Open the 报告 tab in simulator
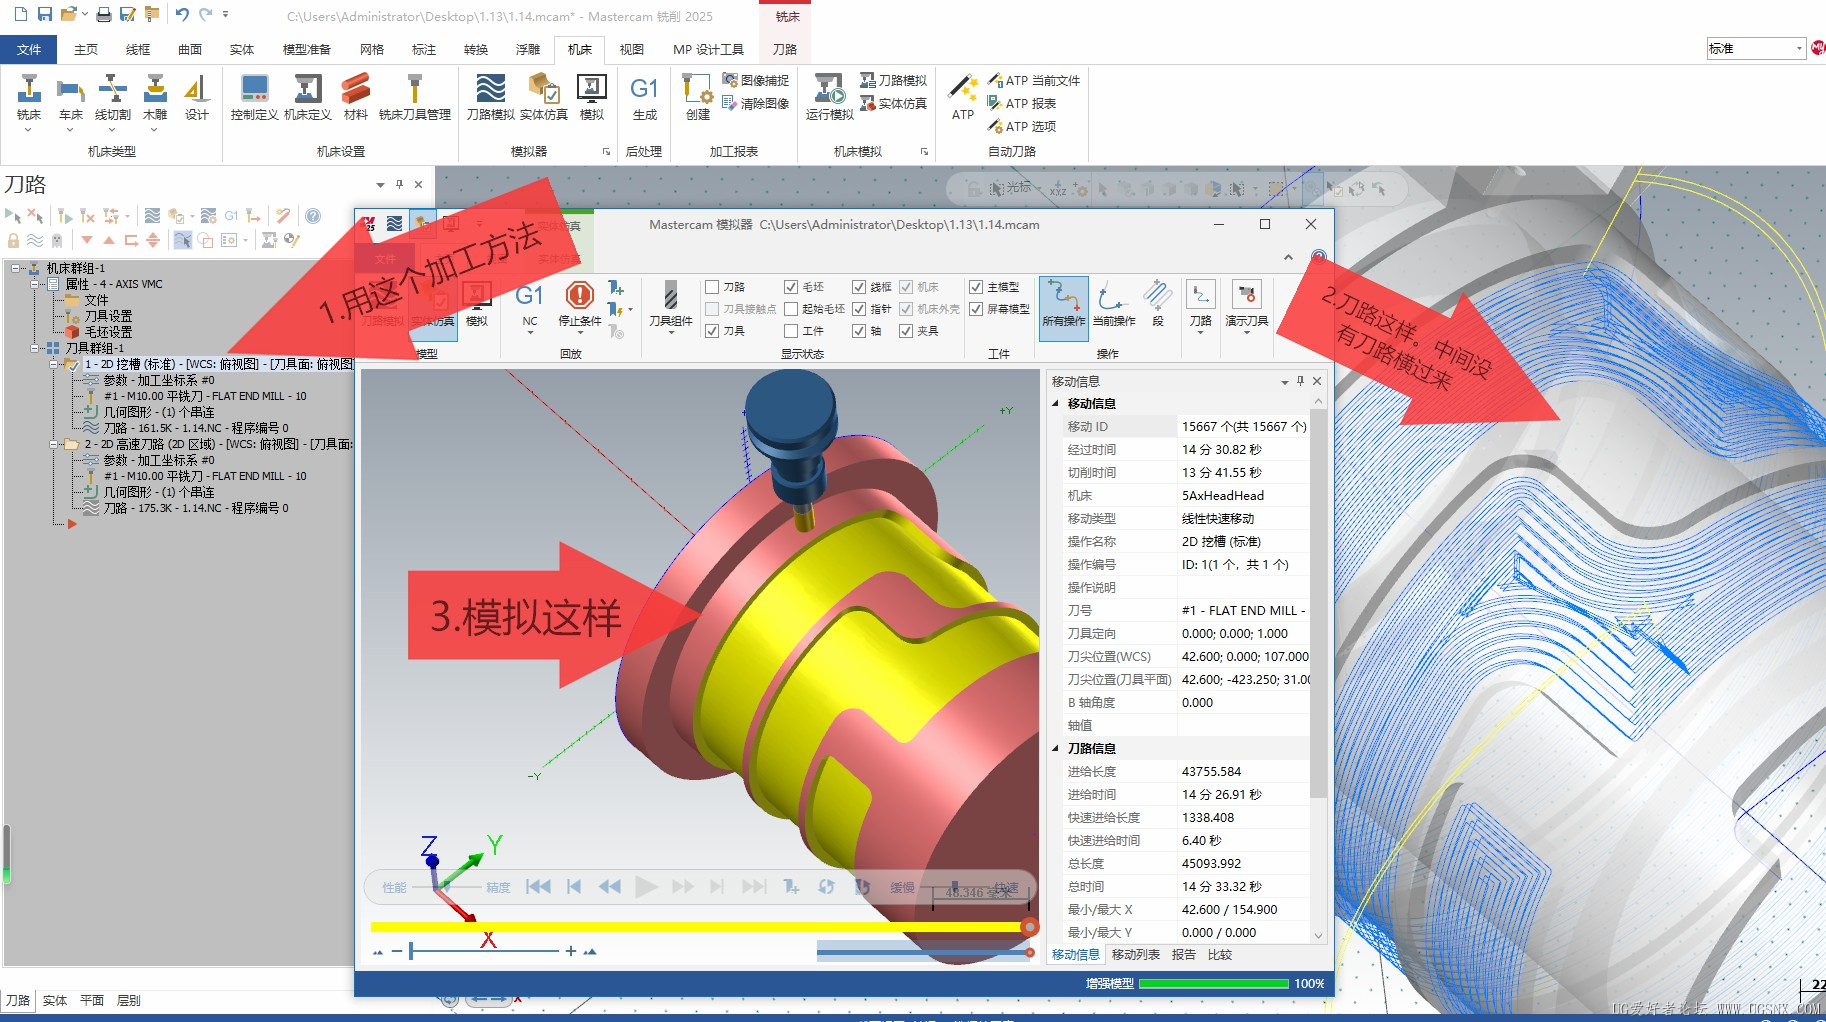1826x1022 pixels. click(x=1184, y=955)
